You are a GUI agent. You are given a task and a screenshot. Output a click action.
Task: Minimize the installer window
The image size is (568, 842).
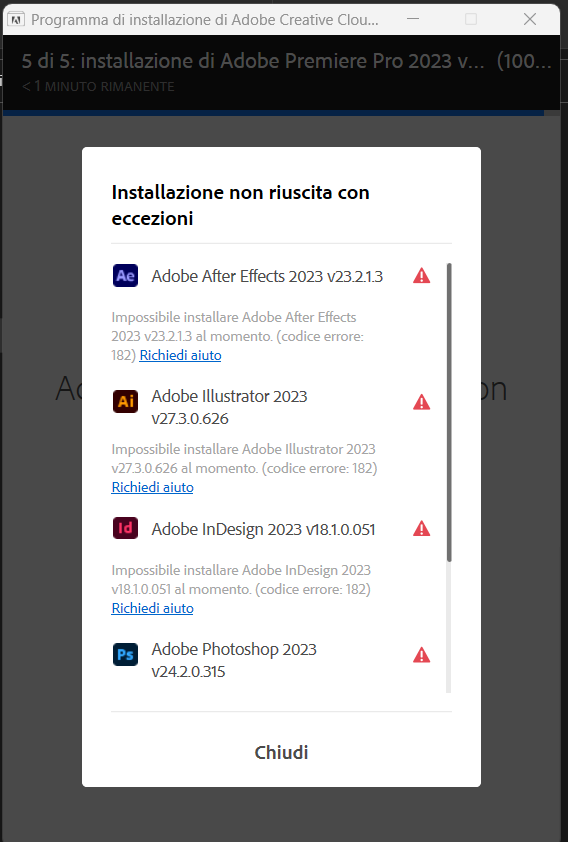click(x=413, y=19)
